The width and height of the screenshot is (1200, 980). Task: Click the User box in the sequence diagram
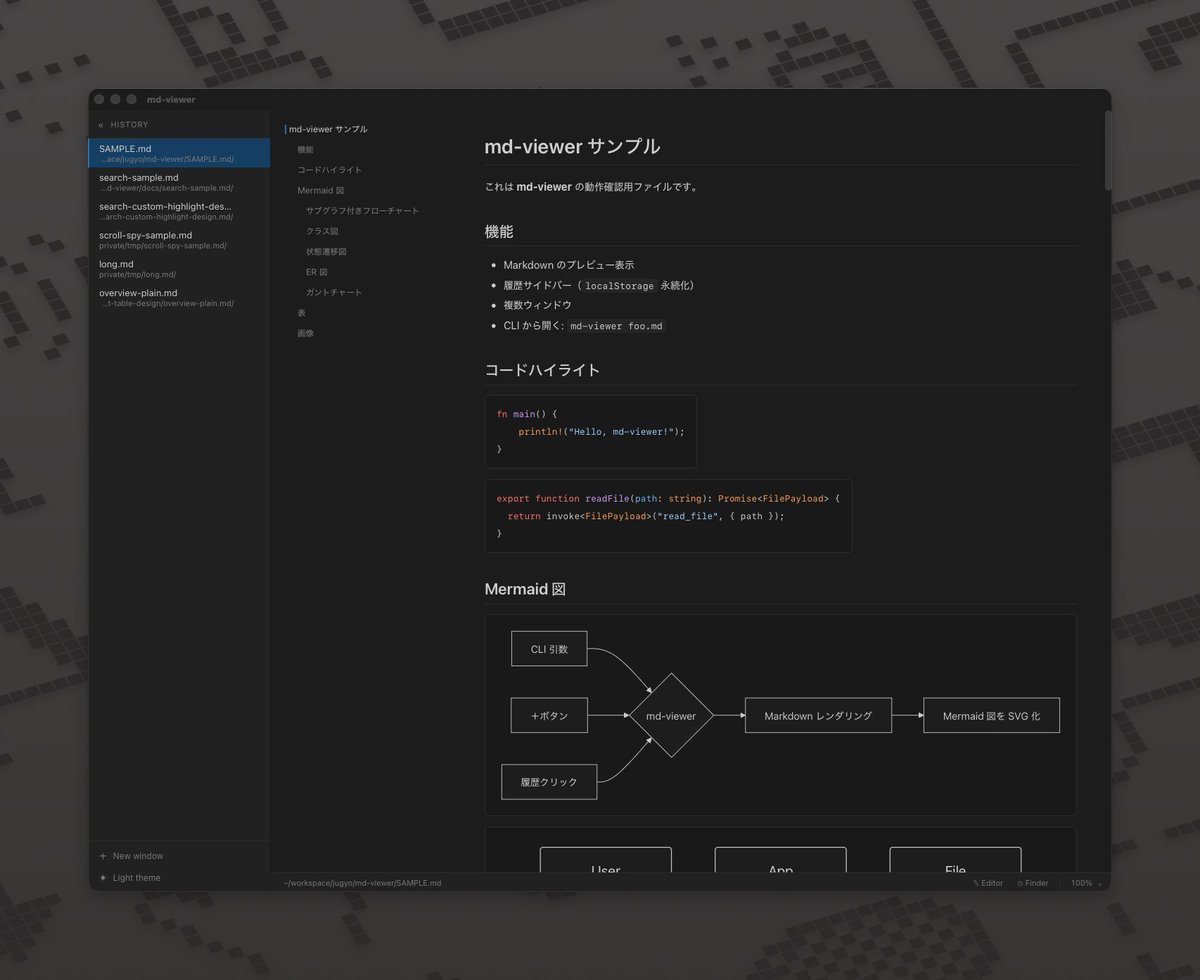[606, 860]
